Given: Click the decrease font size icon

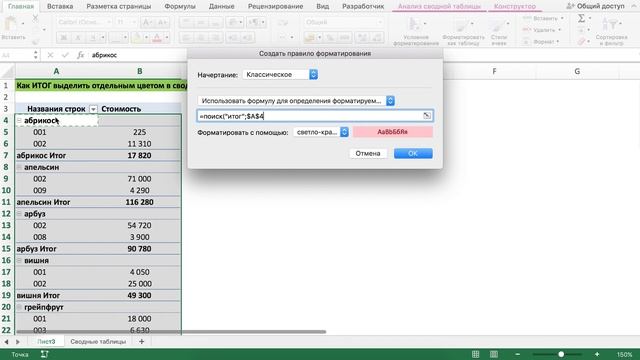Looking at the screenshot, I should point(162,22).
